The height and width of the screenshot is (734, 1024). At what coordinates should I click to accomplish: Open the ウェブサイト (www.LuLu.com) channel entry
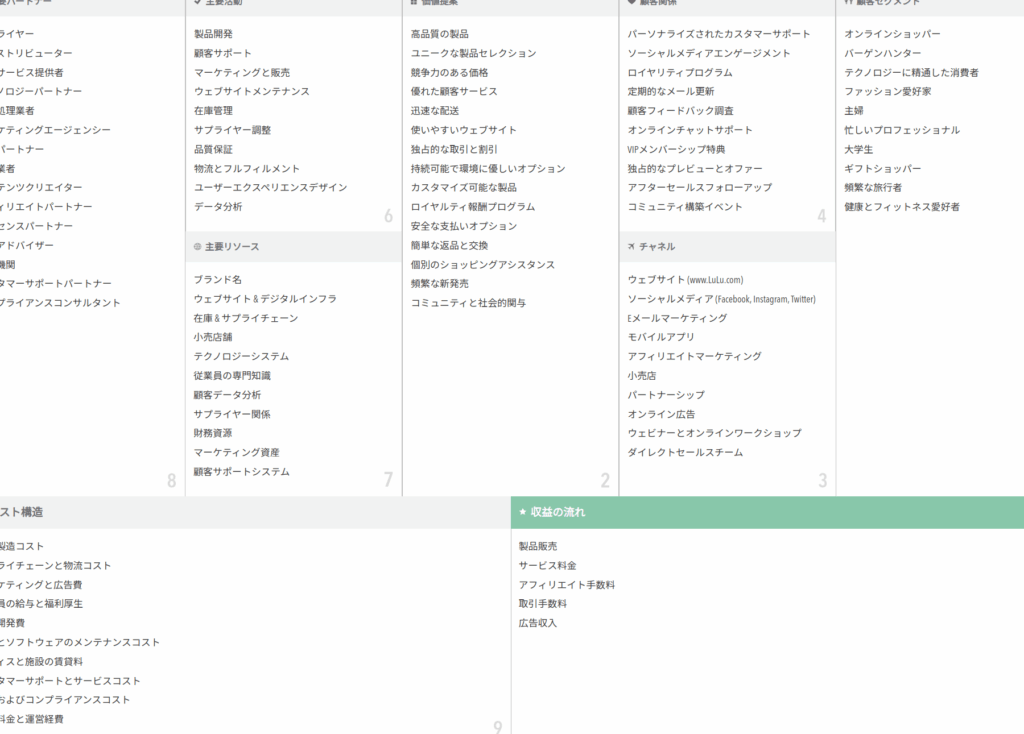685,280
